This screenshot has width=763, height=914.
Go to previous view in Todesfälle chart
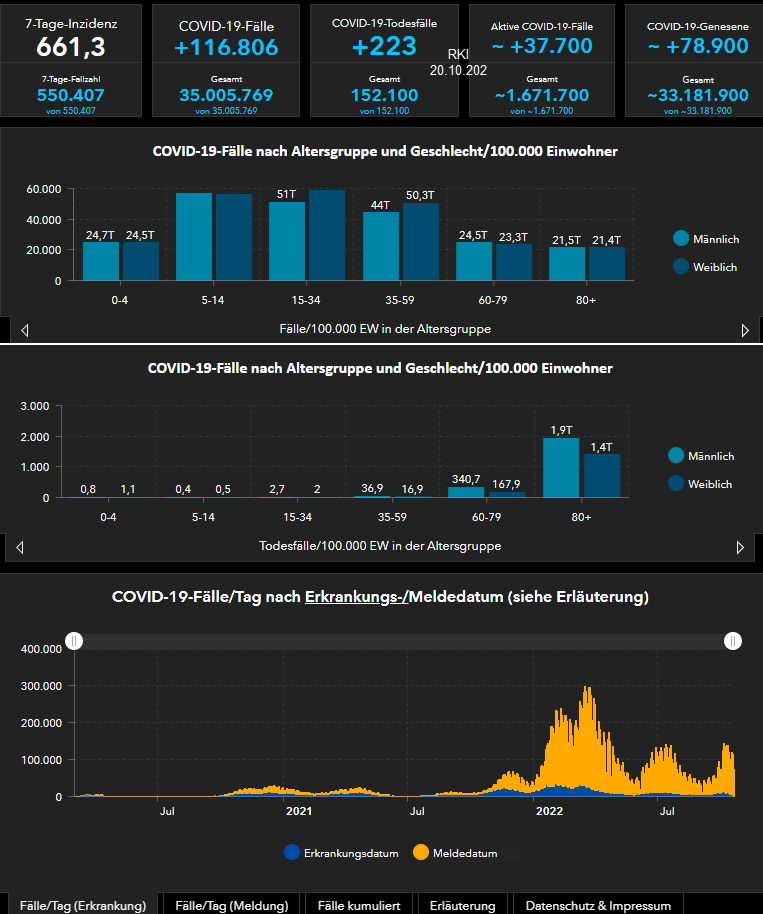click(x=20, y=547)
